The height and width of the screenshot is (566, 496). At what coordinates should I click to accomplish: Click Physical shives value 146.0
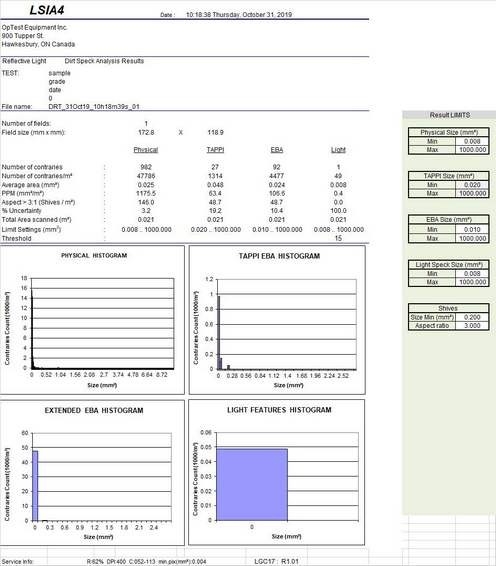coord(146,203)
